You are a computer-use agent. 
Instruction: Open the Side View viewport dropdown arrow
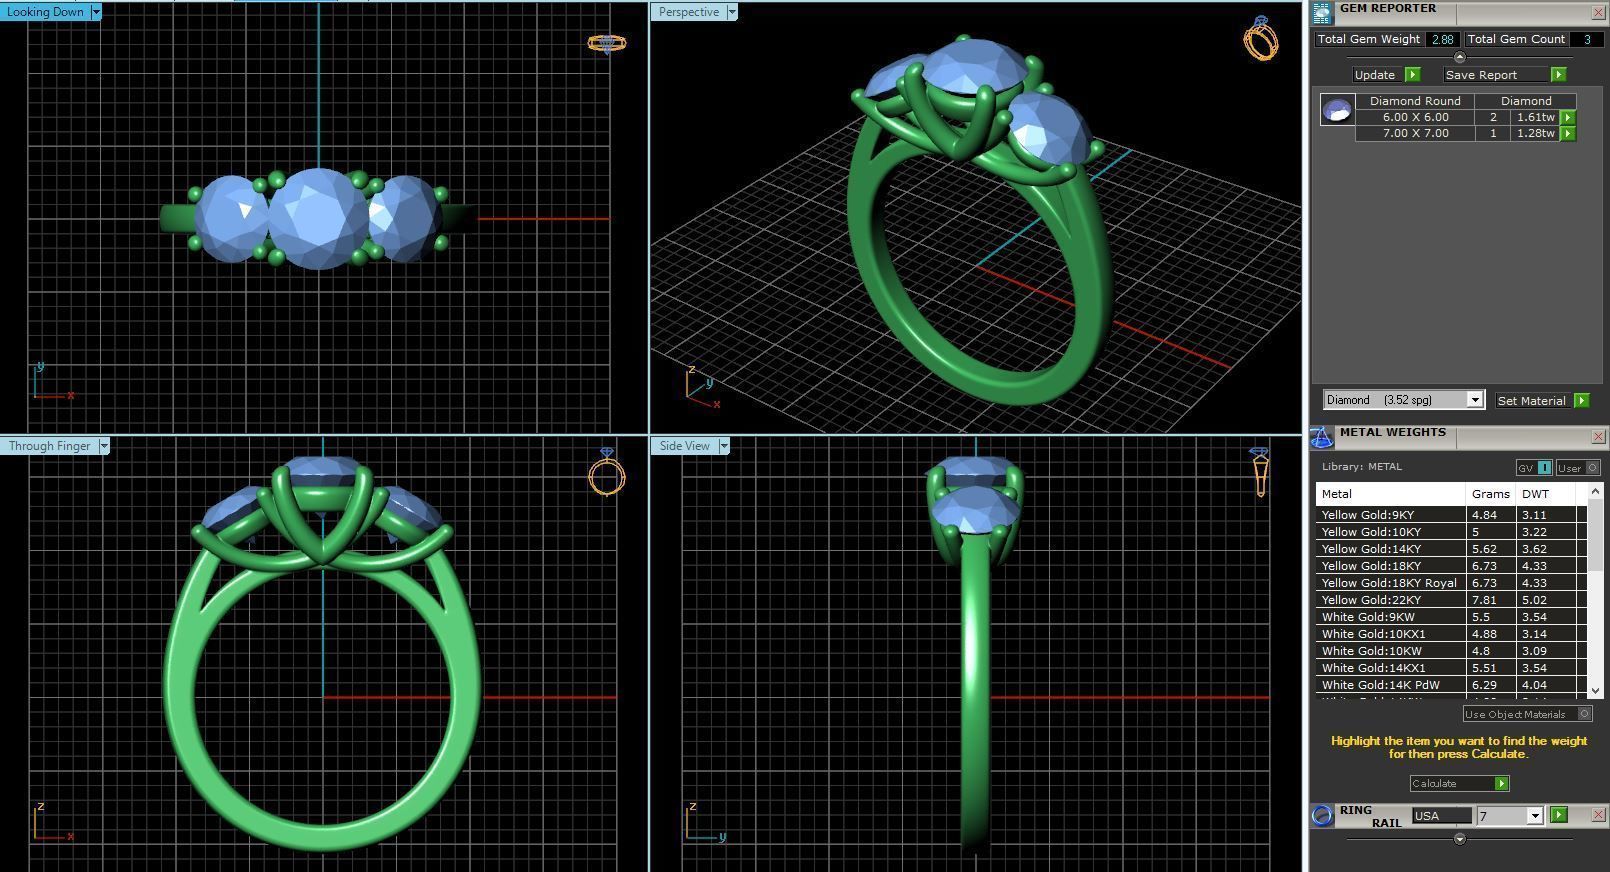724,446
